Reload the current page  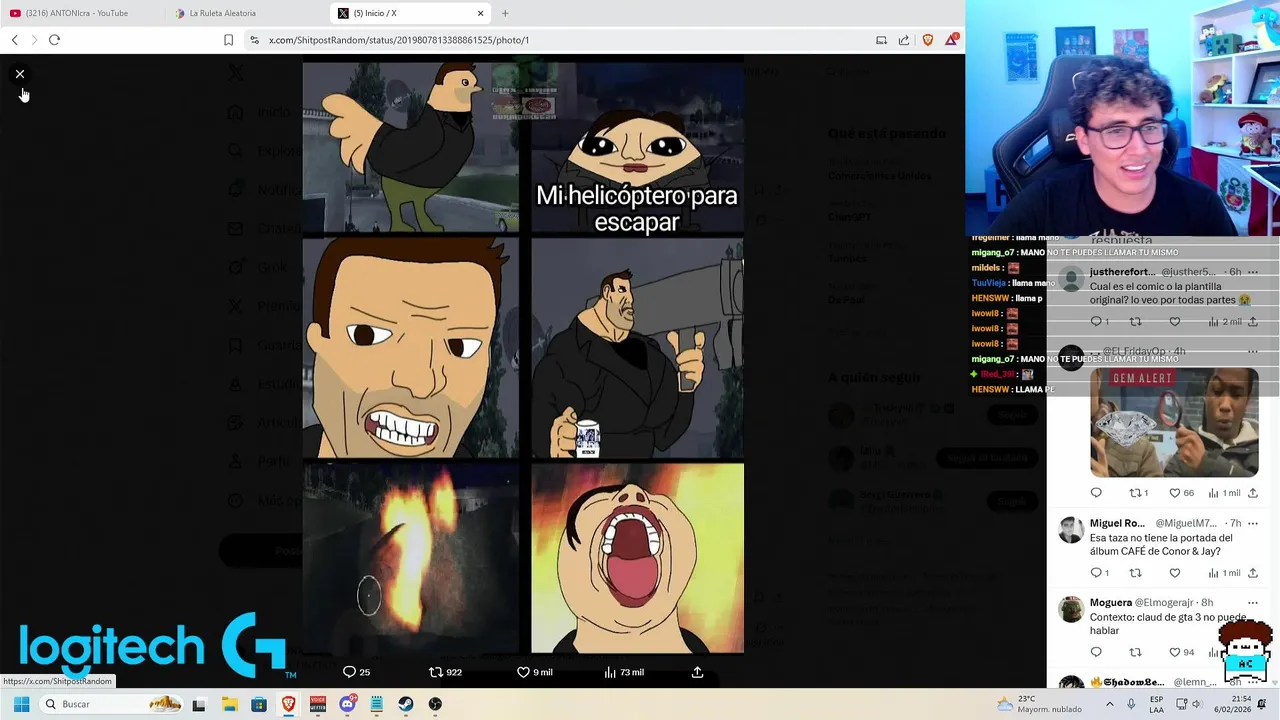pyautogui.click(x=54, y=40)
